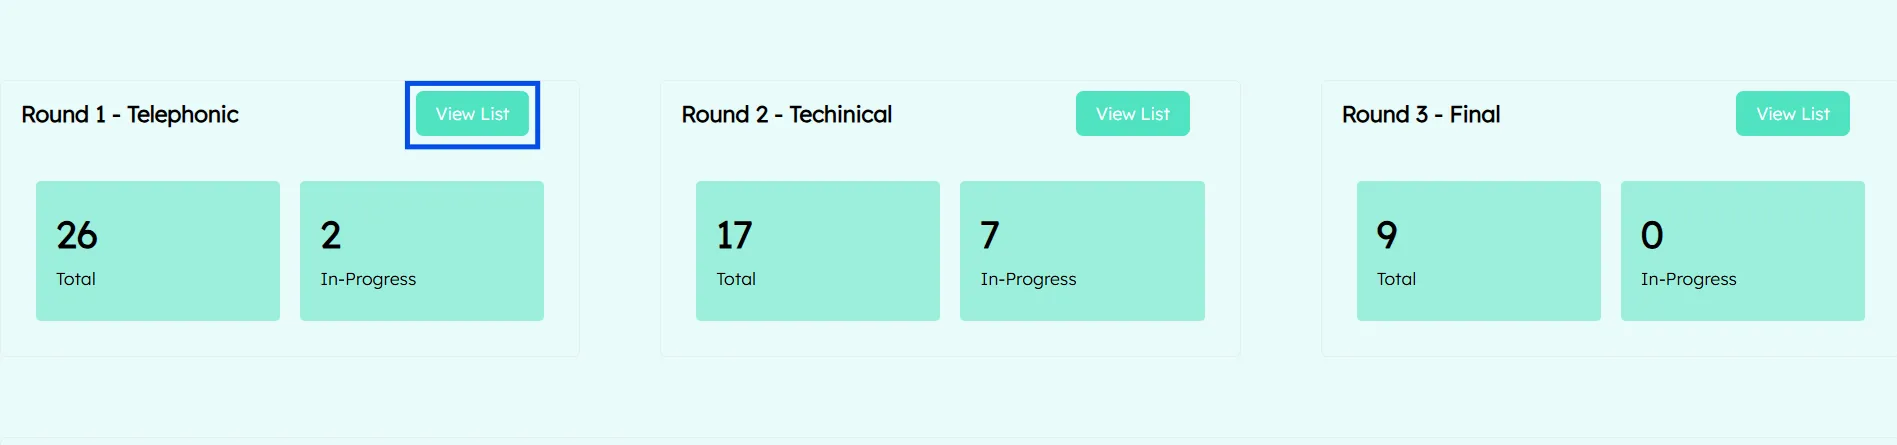Screen dimensions: 1897x445
Task: Open View List for Round 3 - Final
Action: point(1792,114)
